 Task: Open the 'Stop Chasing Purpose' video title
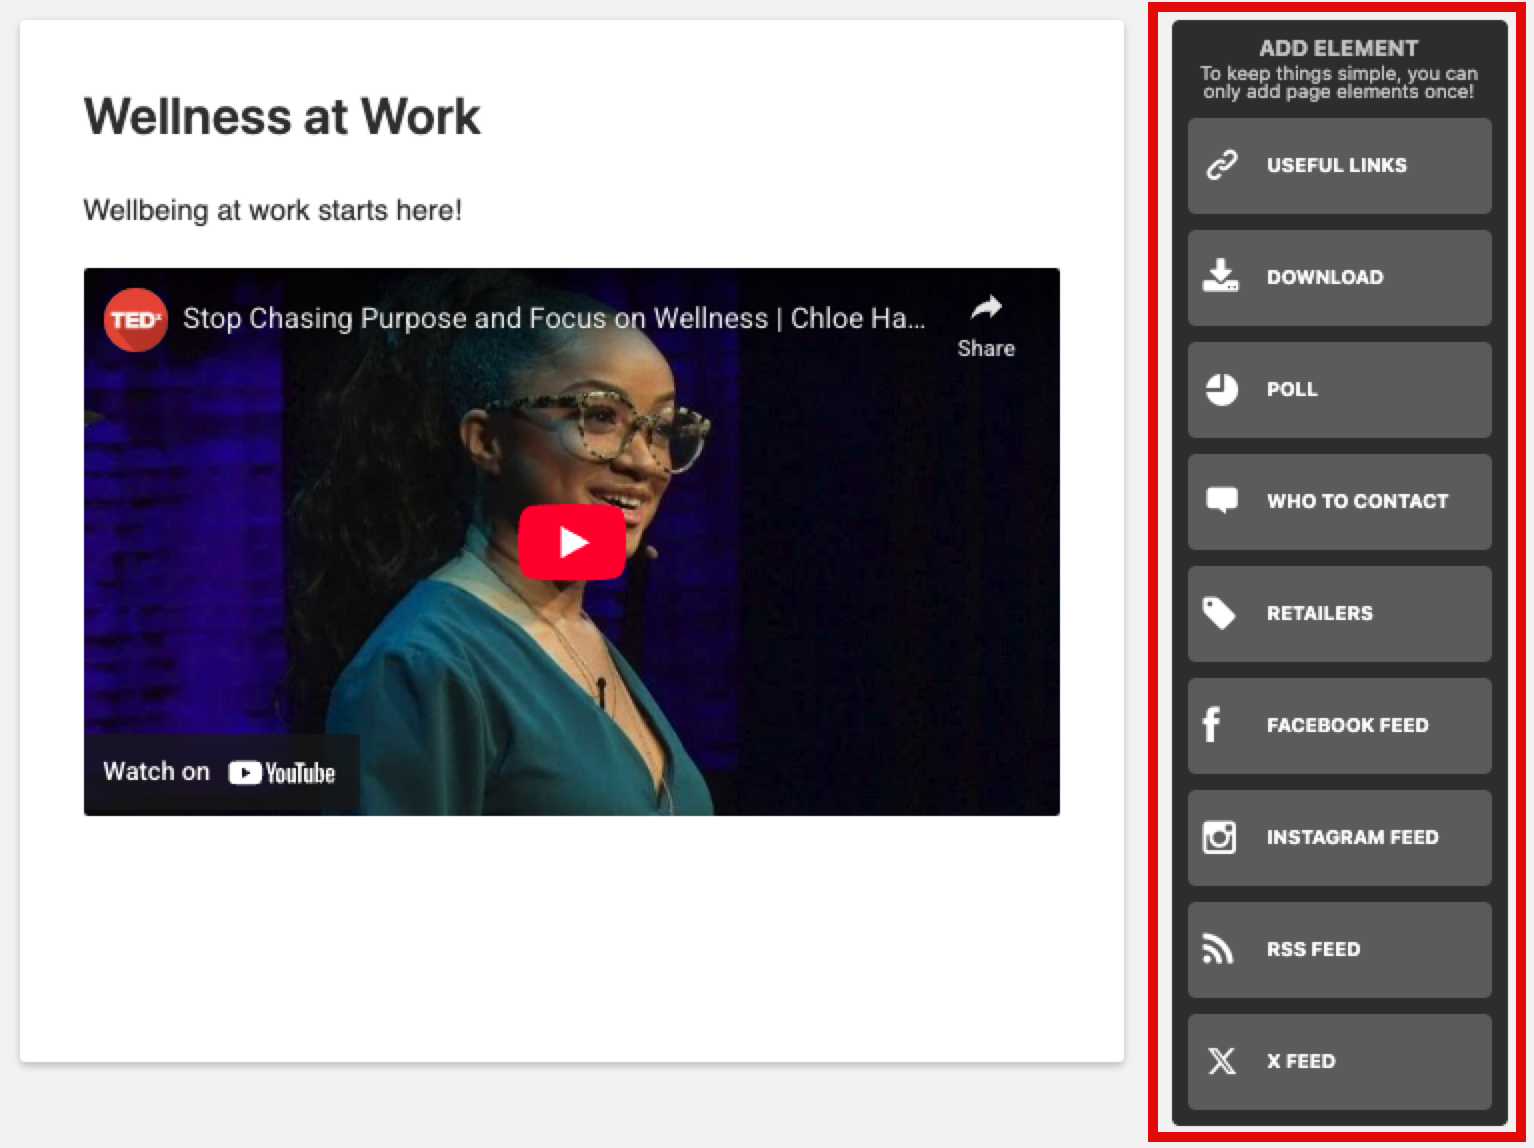pyautogui.click(x=553, y=318)
